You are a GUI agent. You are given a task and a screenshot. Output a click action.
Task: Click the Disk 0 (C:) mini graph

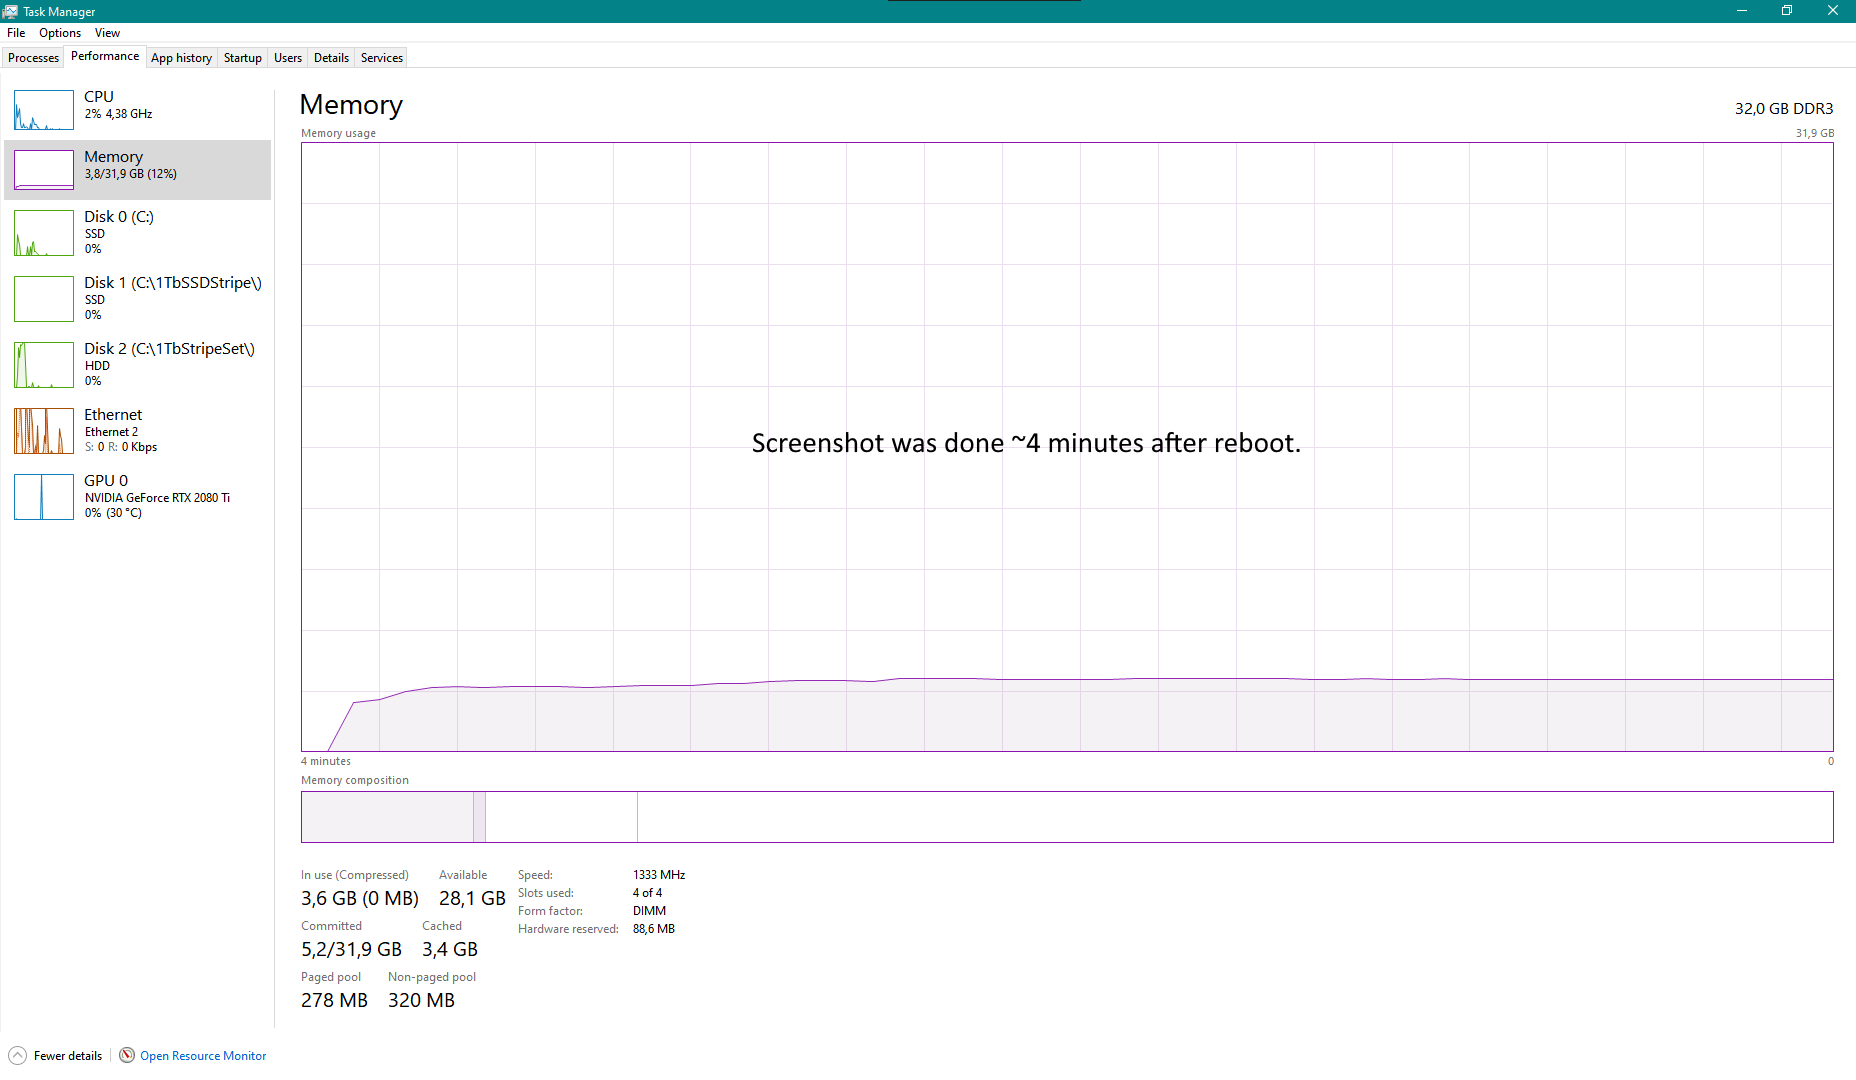coord(44,233)
